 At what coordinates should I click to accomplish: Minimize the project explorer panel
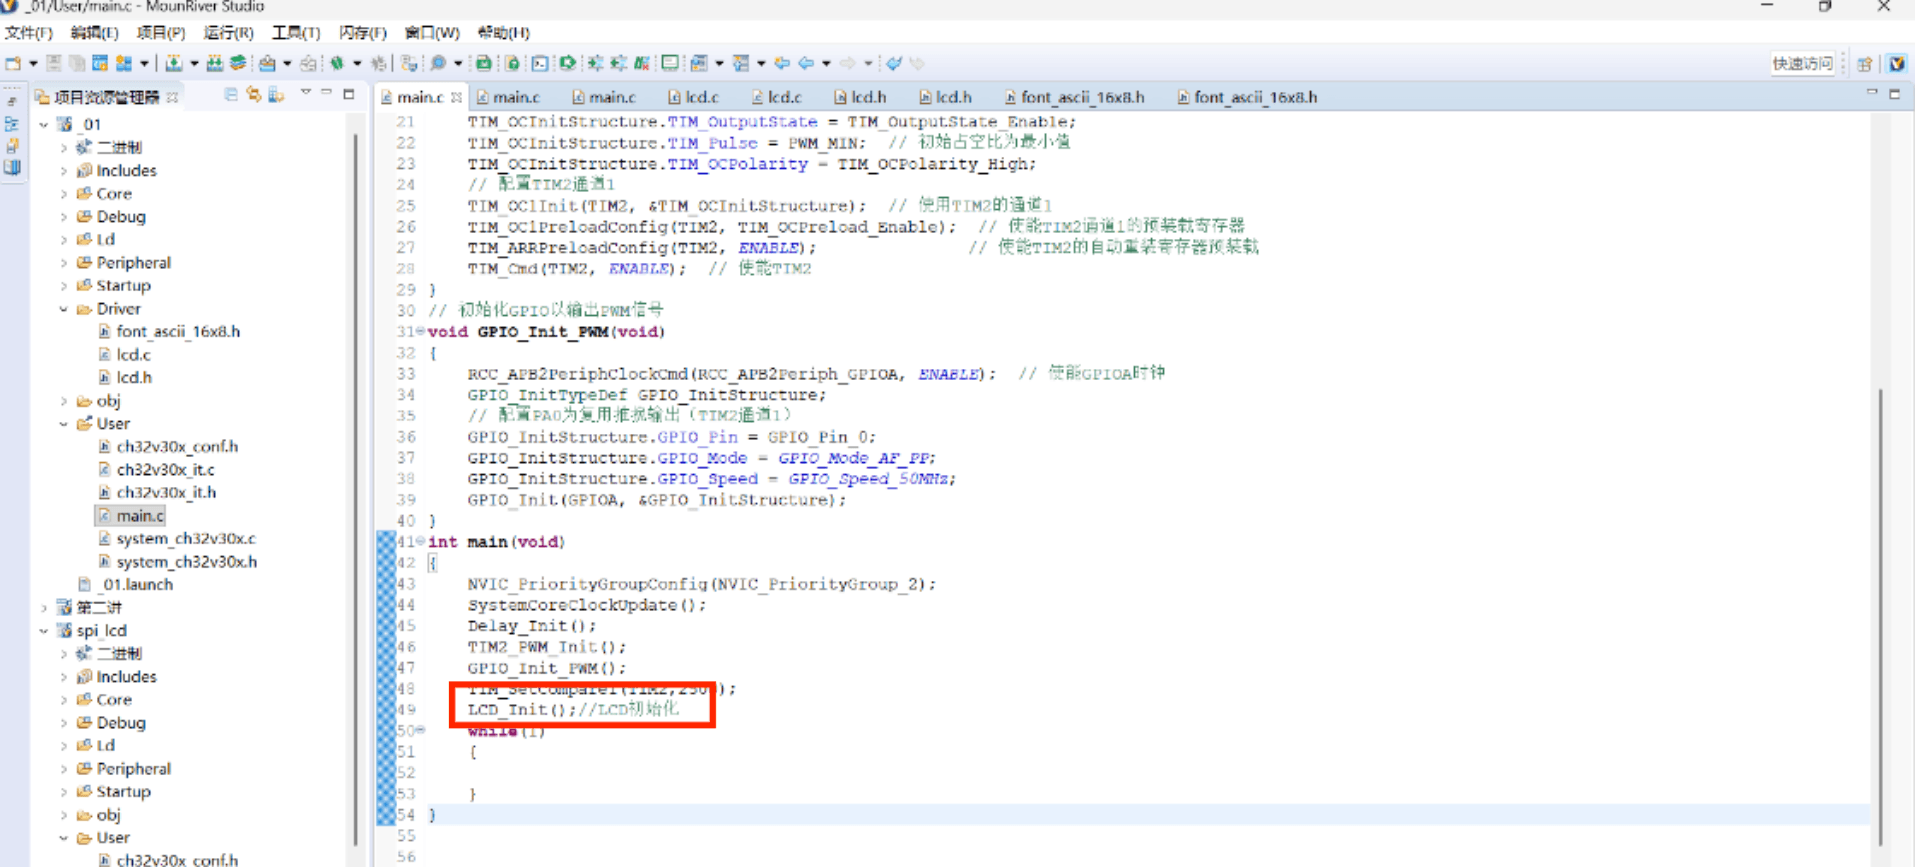327,94
